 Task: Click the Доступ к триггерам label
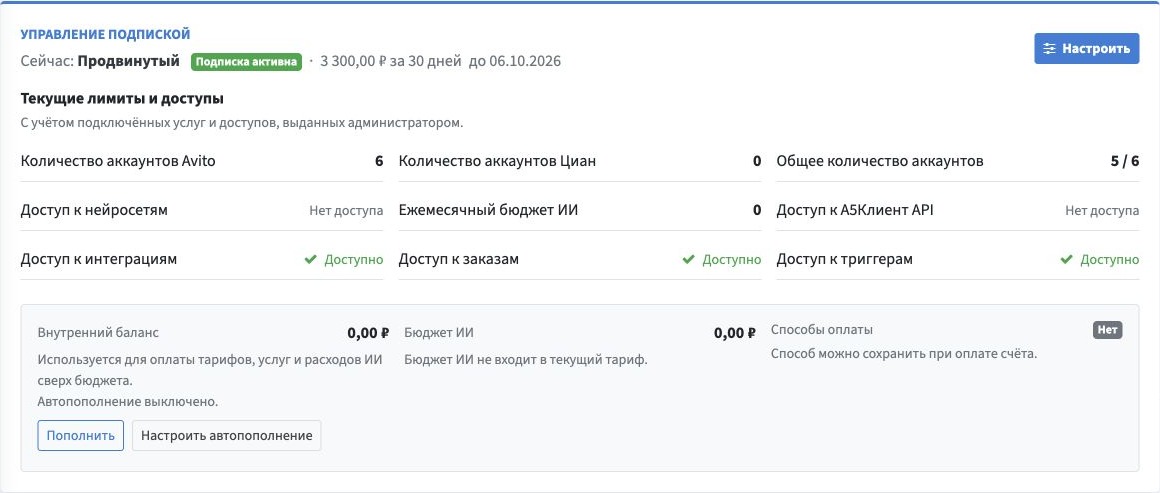(x=845, y=260)
